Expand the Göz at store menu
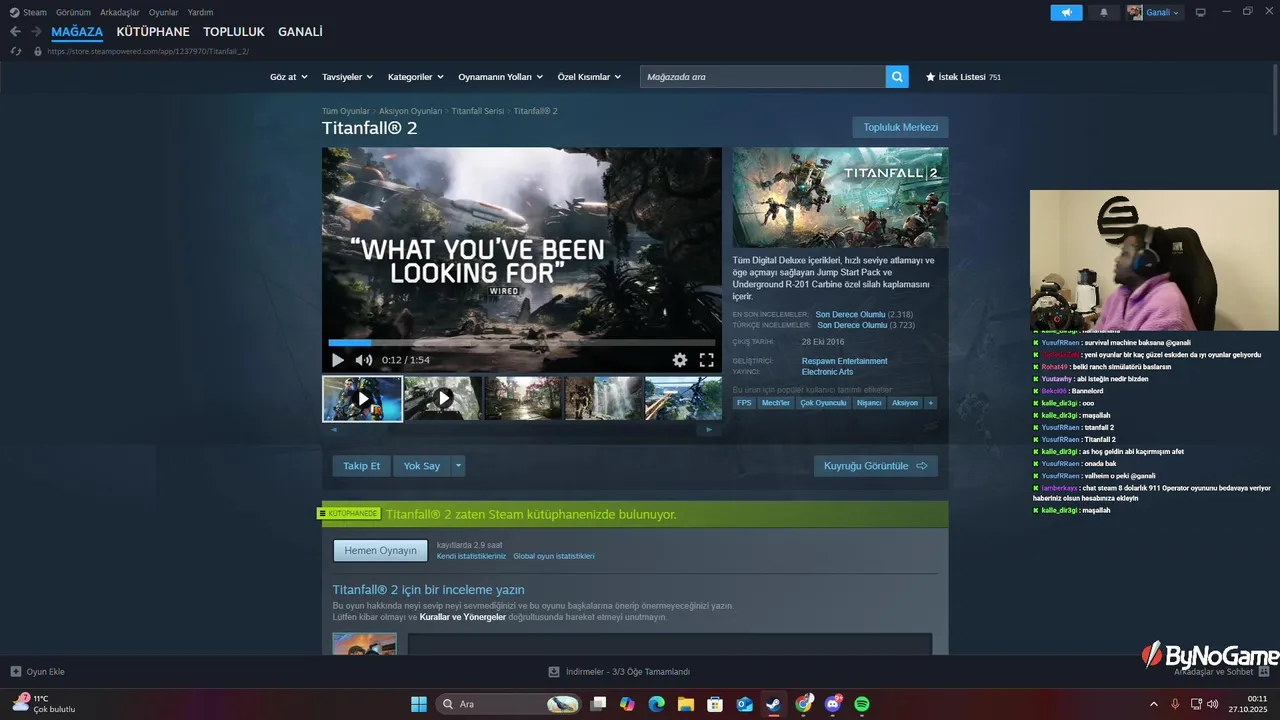The height and width of the screenshot is (720, 1280). 287,77
